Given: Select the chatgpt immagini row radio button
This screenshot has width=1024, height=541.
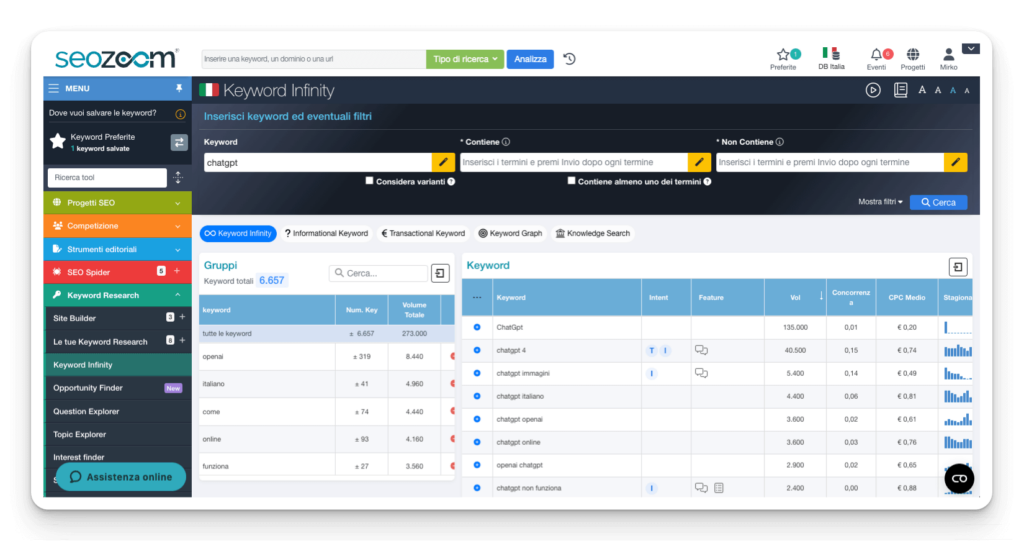Looking at the screenshot, I should [477, 373].
